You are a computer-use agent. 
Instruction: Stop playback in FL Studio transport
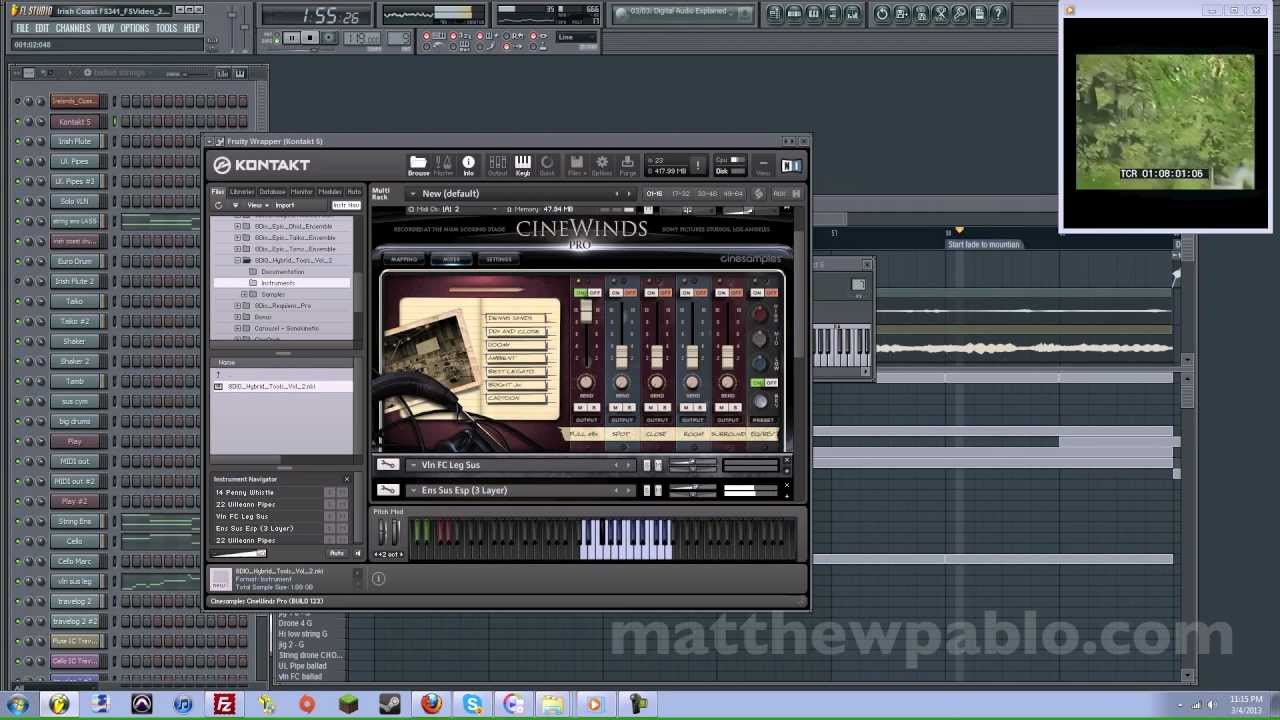coord(309,38)
